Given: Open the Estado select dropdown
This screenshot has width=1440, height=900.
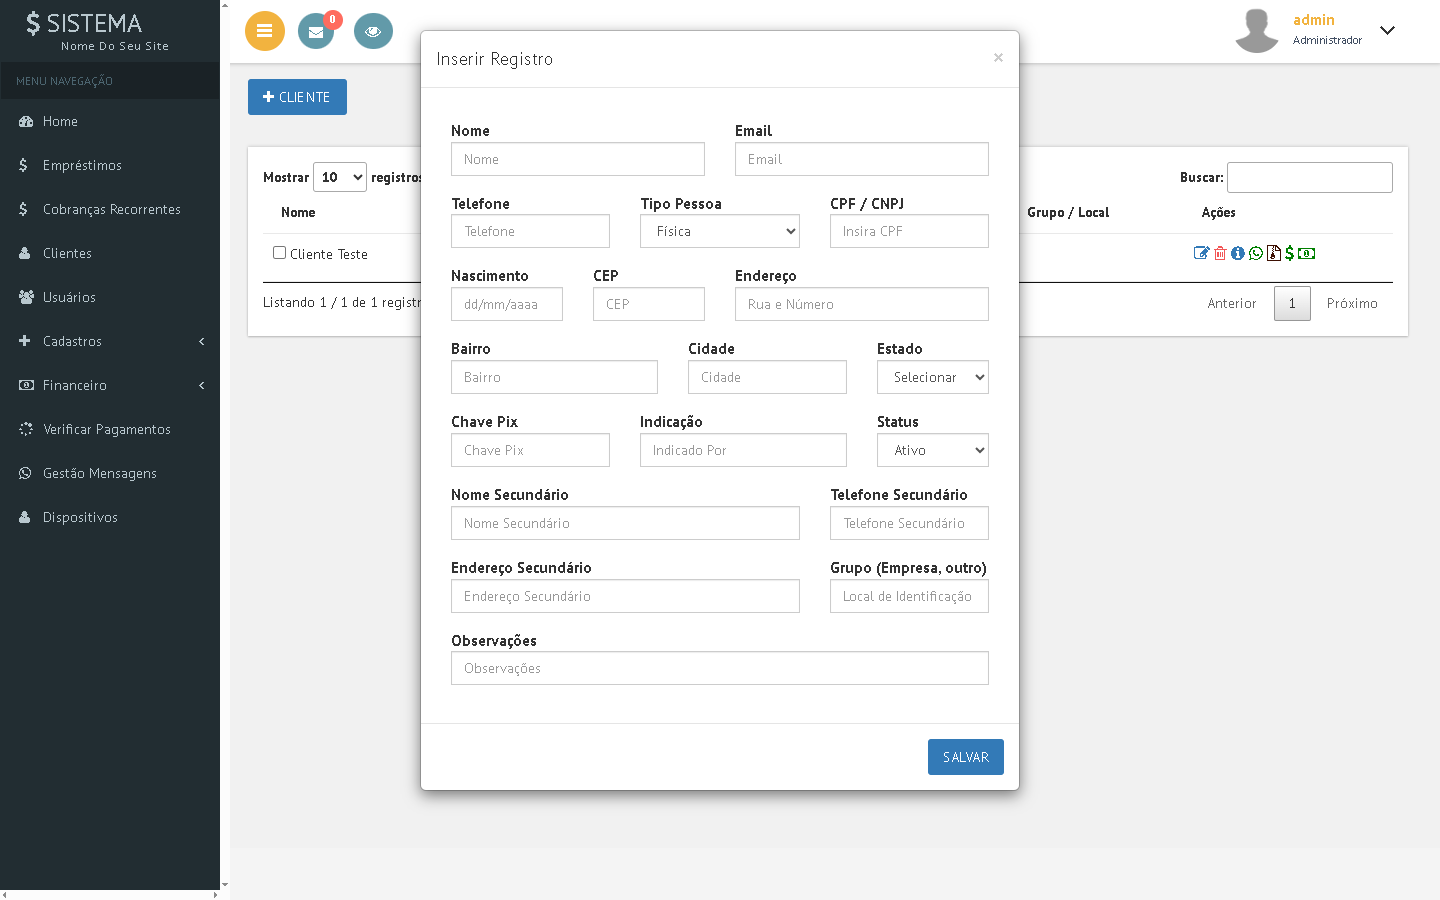Looking at the screenshot, I should point(932,377).
